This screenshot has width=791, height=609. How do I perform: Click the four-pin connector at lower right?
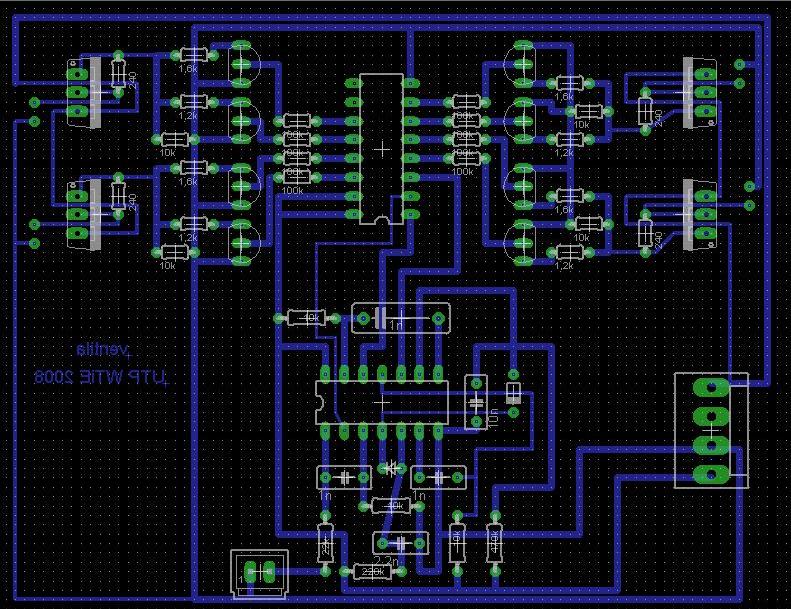(x=711, y=430)
